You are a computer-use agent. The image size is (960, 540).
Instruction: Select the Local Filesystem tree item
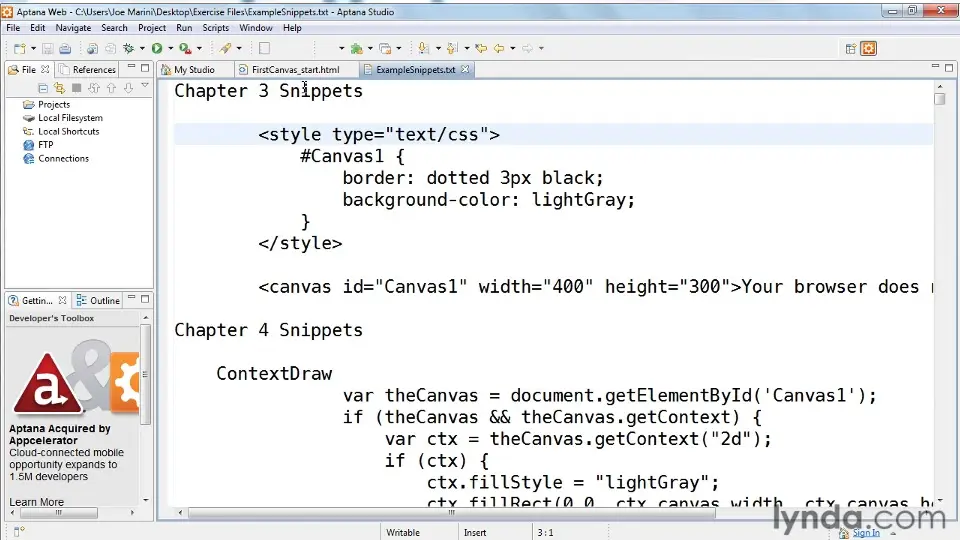click(70, 118)
